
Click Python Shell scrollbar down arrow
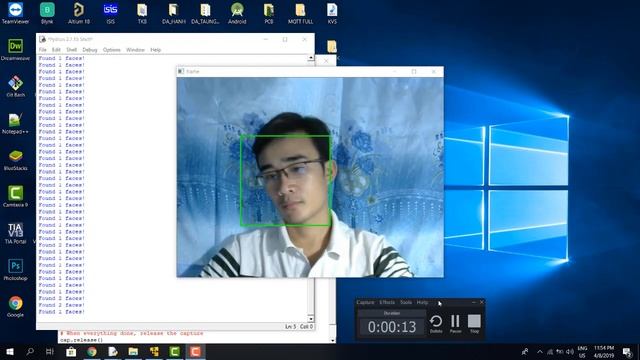311,319
